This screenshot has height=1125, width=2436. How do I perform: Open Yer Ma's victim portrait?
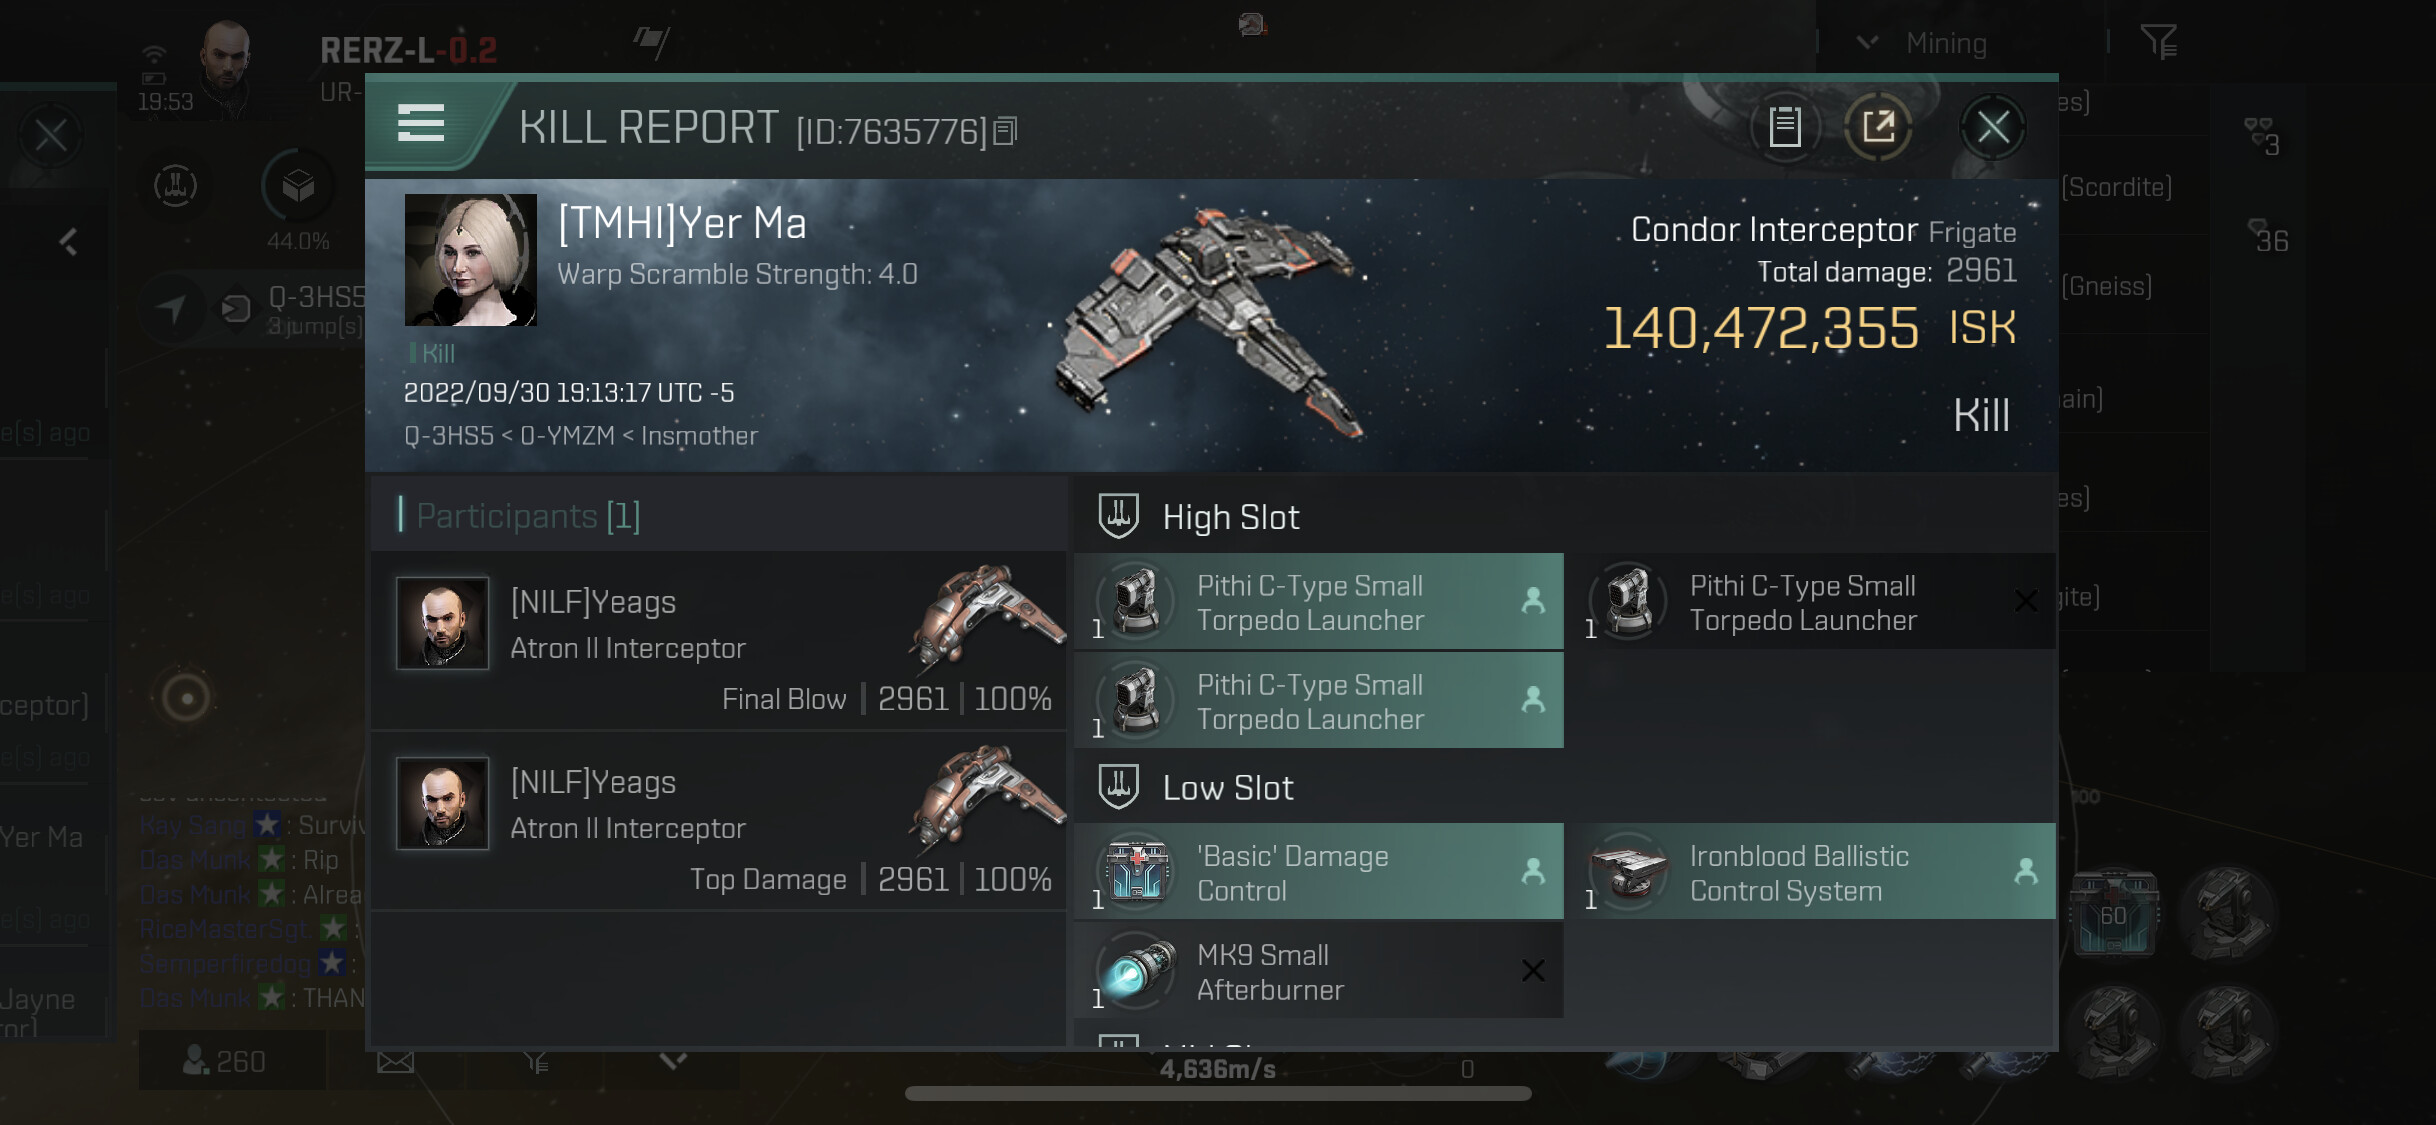pos(470,260)
